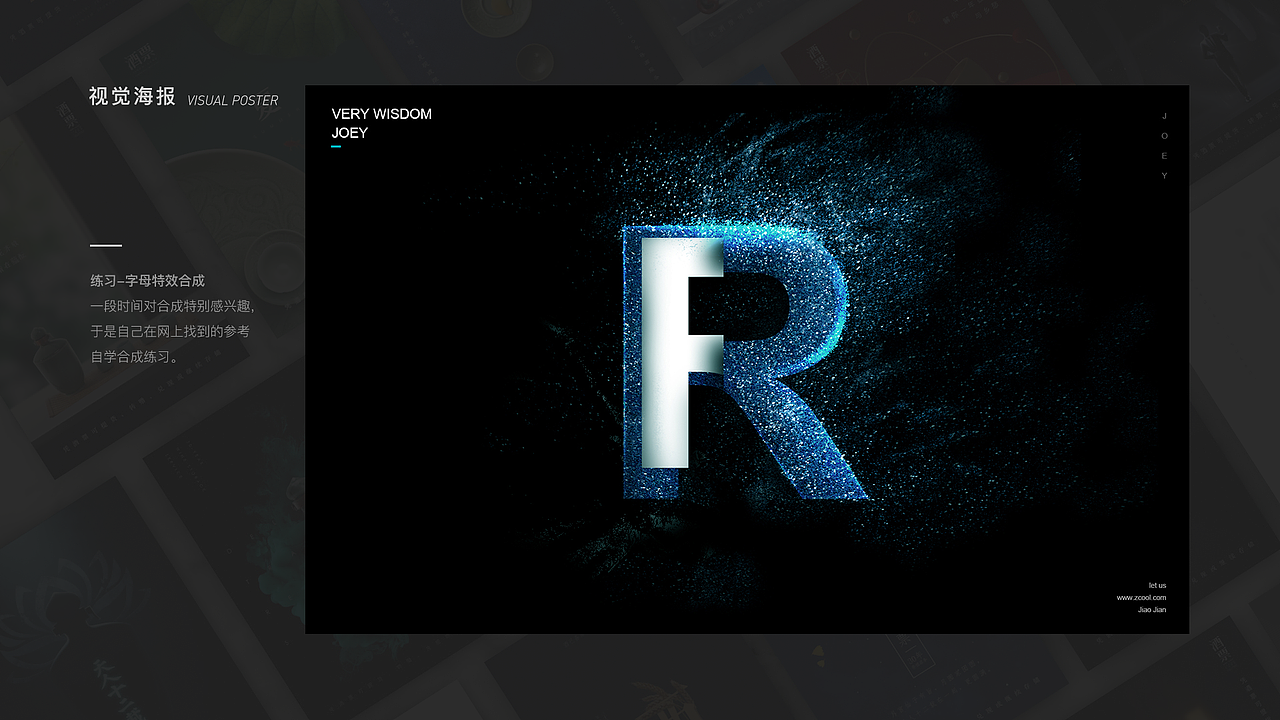Click the glittering letter R artwork

coord(744,361)
